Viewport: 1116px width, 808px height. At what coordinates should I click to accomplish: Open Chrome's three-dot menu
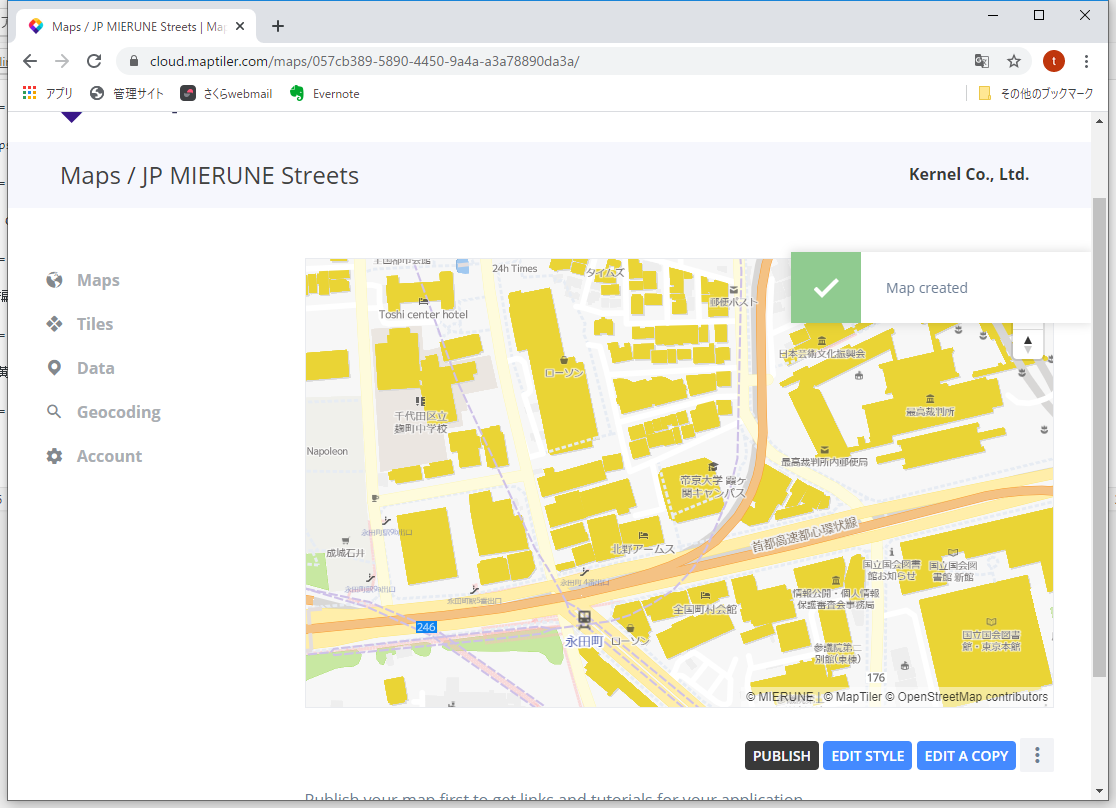(x=1087, y=61)
